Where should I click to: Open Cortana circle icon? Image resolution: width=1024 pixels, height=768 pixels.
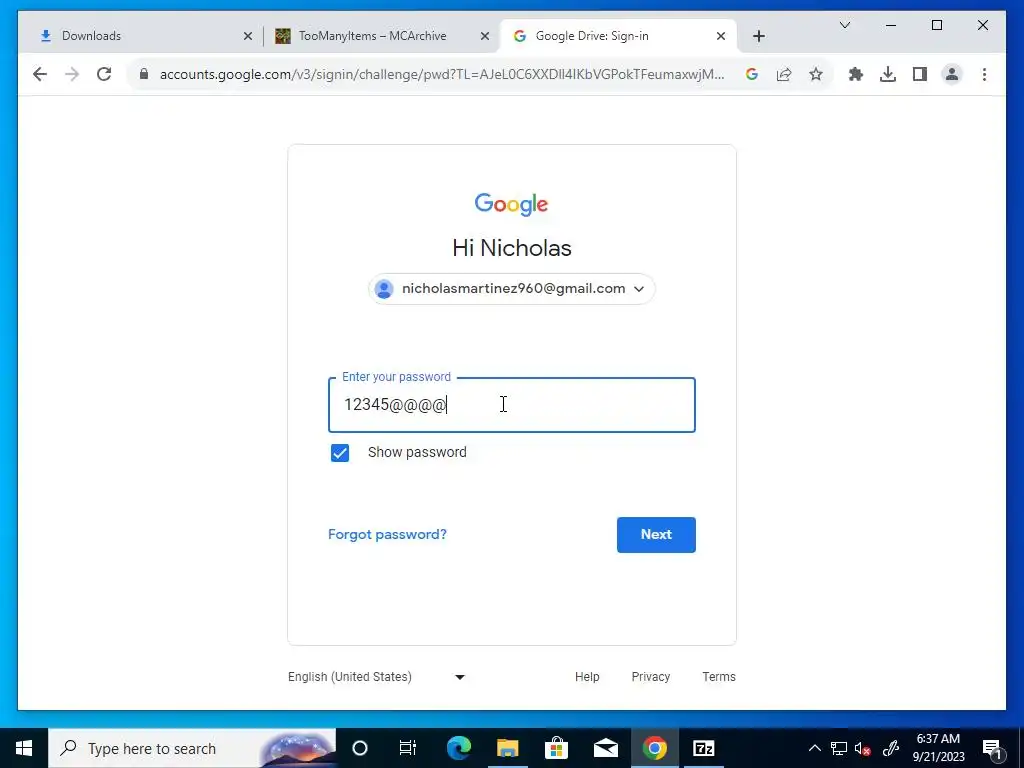pyautogui.click(x=360, y=748)
